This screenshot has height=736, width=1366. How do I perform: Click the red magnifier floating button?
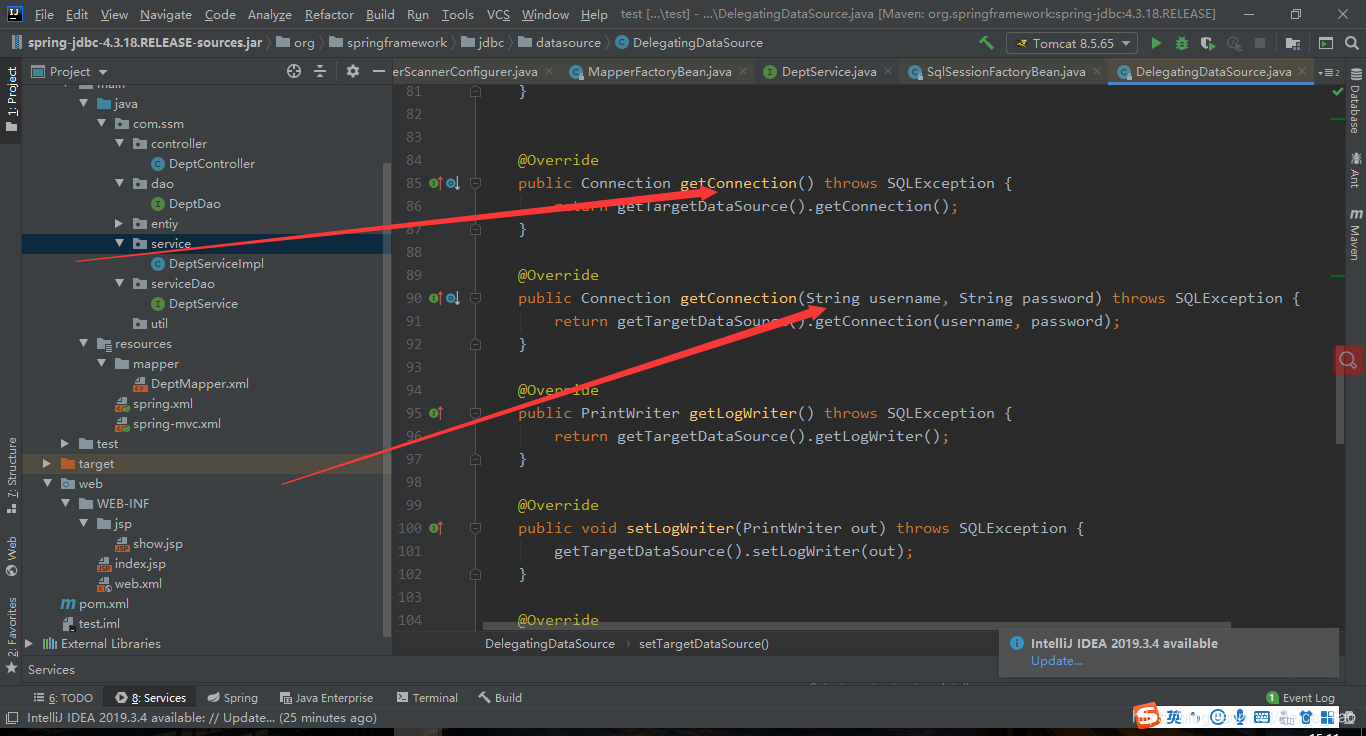pos(1349,360)
